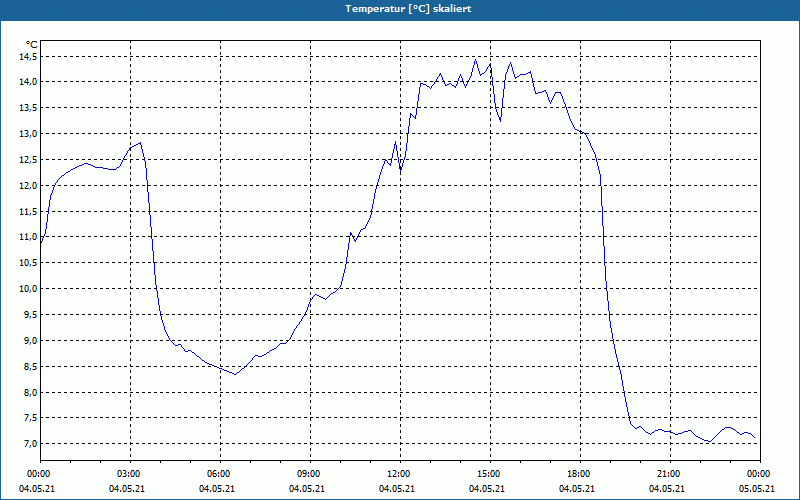The height and width of the screenshot is (500, 800).
Task: Pick the '11,5' y-axis value
Action: tap(28, 212)
